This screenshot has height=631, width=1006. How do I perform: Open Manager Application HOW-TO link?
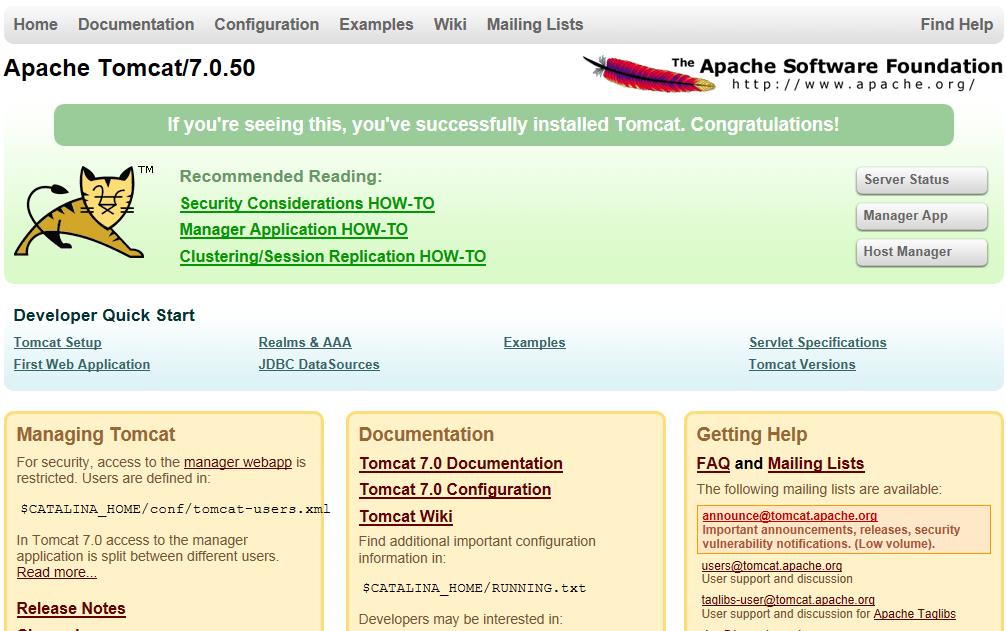point(294,230)
